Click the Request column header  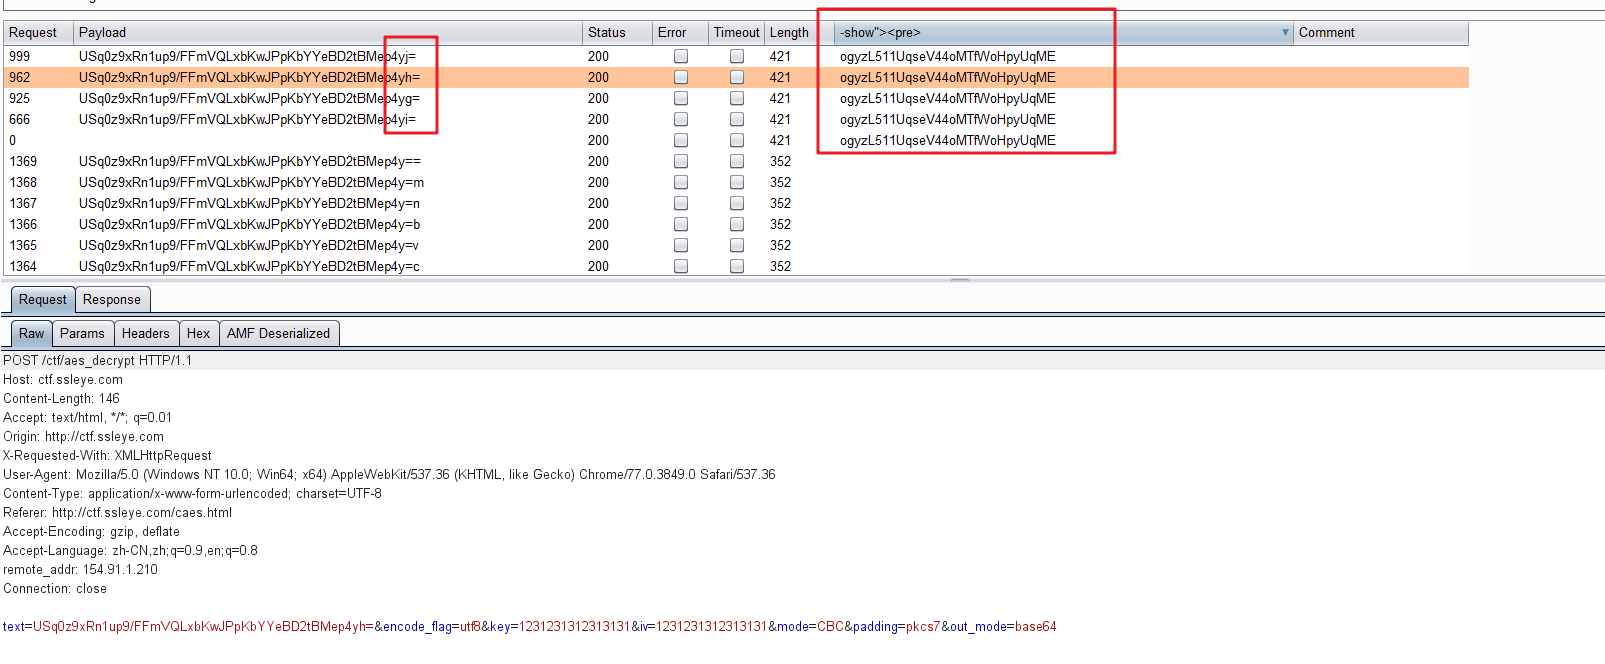38,33
